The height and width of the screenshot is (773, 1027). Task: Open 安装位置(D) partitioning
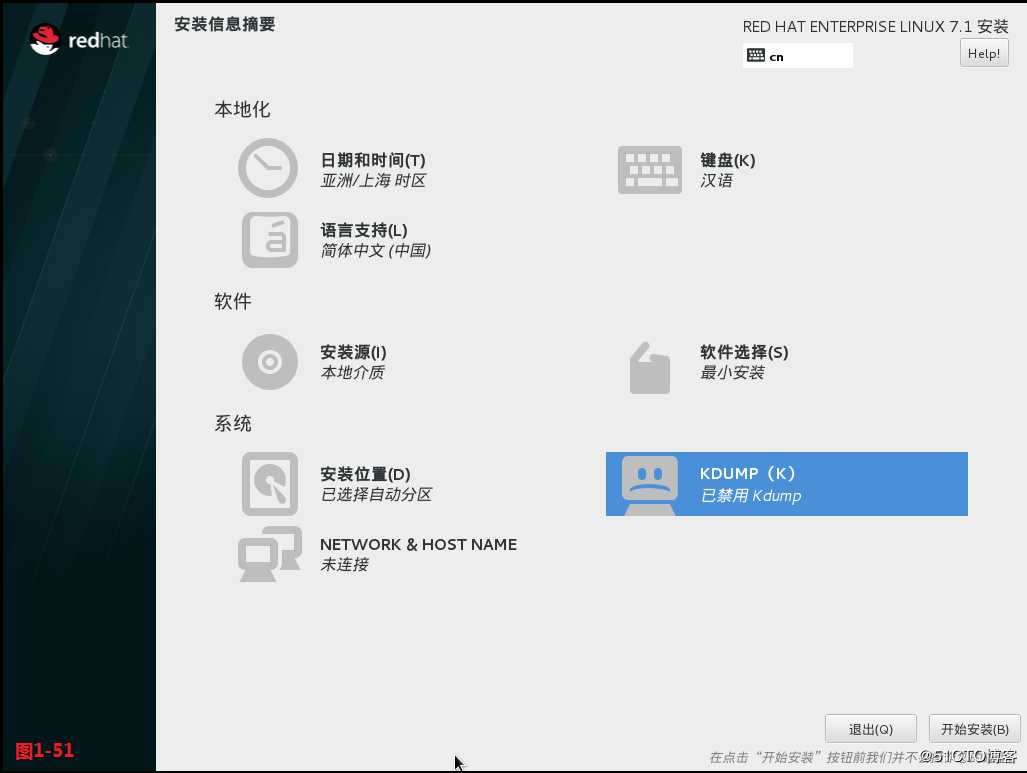365,474
